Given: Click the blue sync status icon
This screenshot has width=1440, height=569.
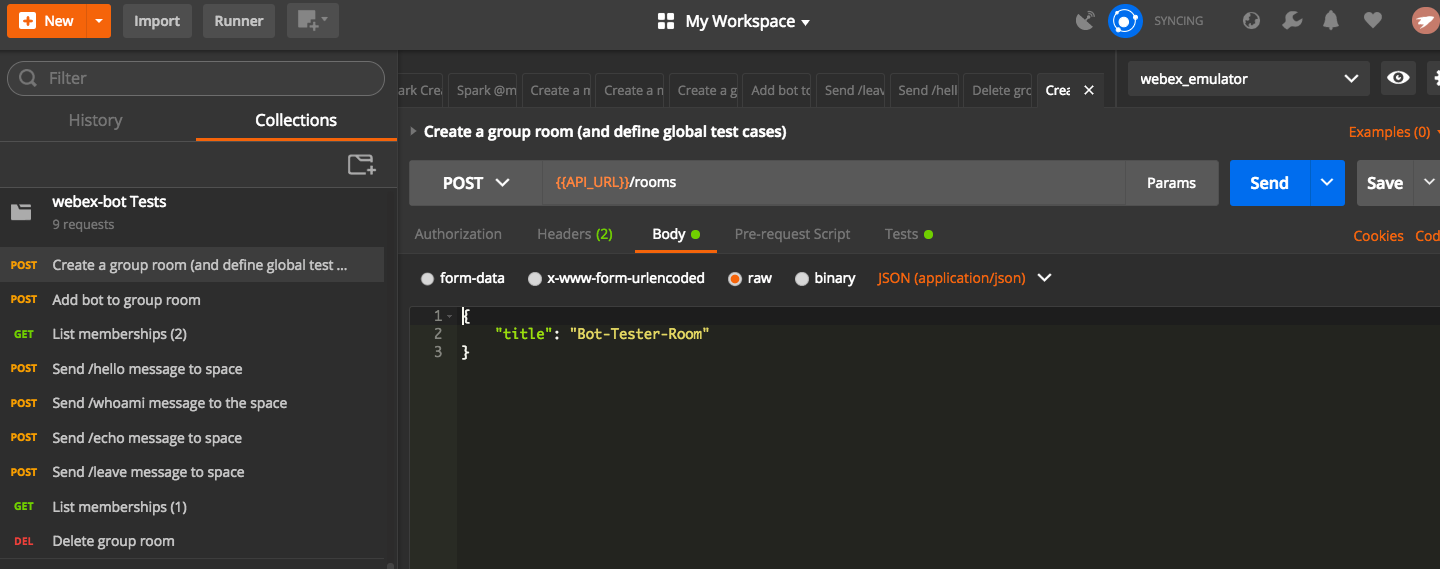Looking at the screenshot, I should [x=1125, y=21].
